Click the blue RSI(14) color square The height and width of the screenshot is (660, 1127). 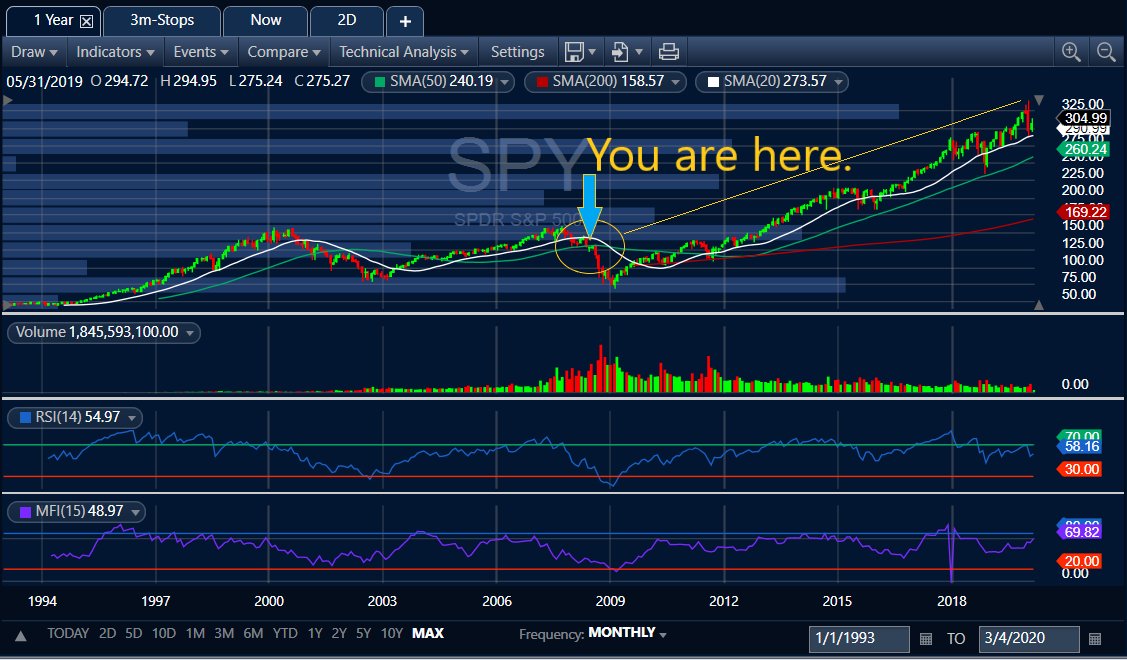click(25, 417)
